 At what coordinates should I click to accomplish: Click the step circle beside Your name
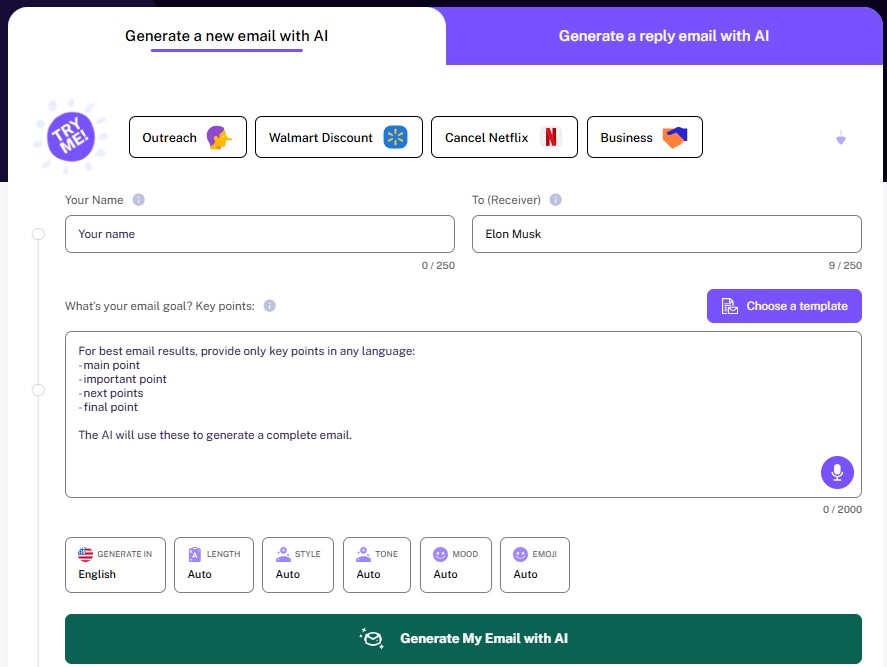coord(38,234)
